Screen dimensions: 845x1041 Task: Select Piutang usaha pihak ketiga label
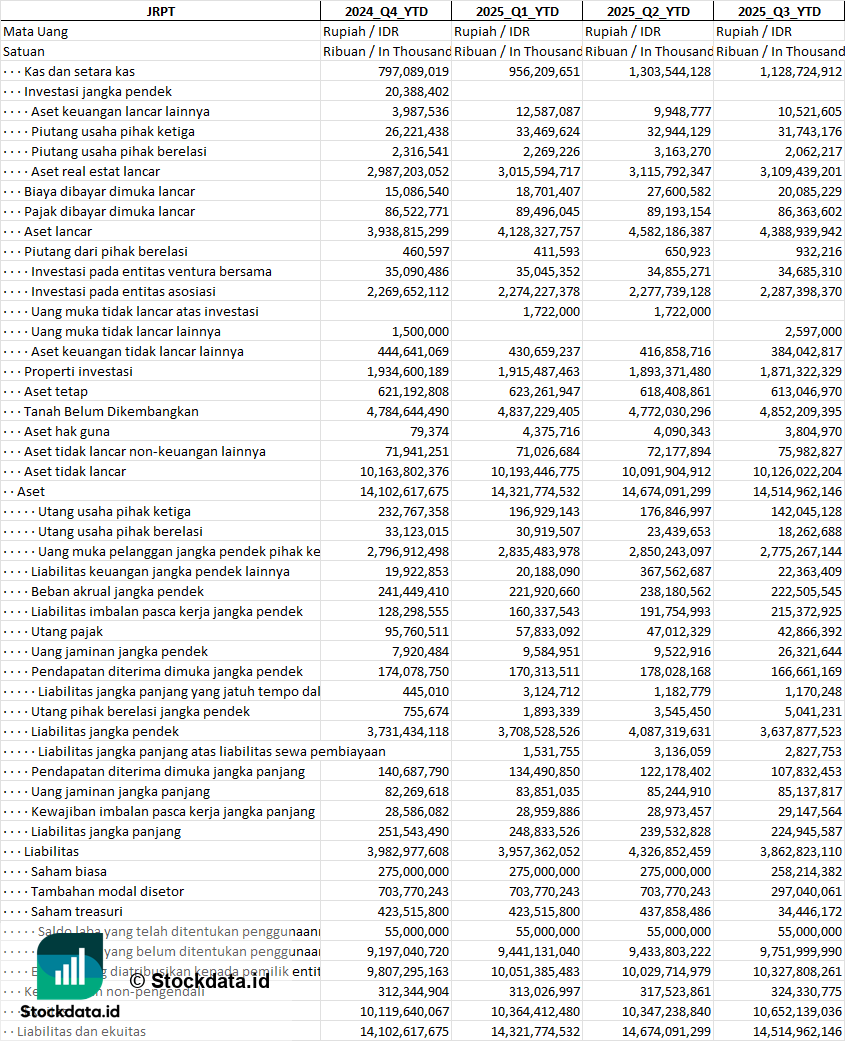point(113,131)
